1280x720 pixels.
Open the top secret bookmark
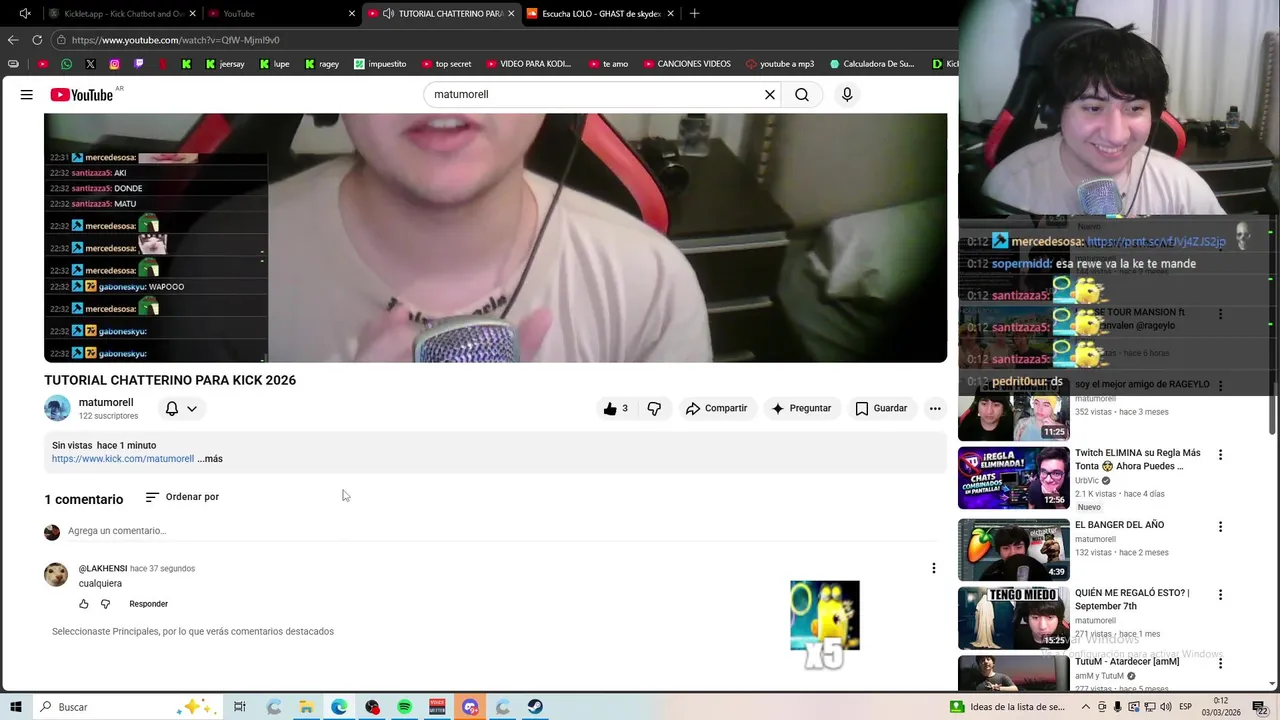coord(446,64)
